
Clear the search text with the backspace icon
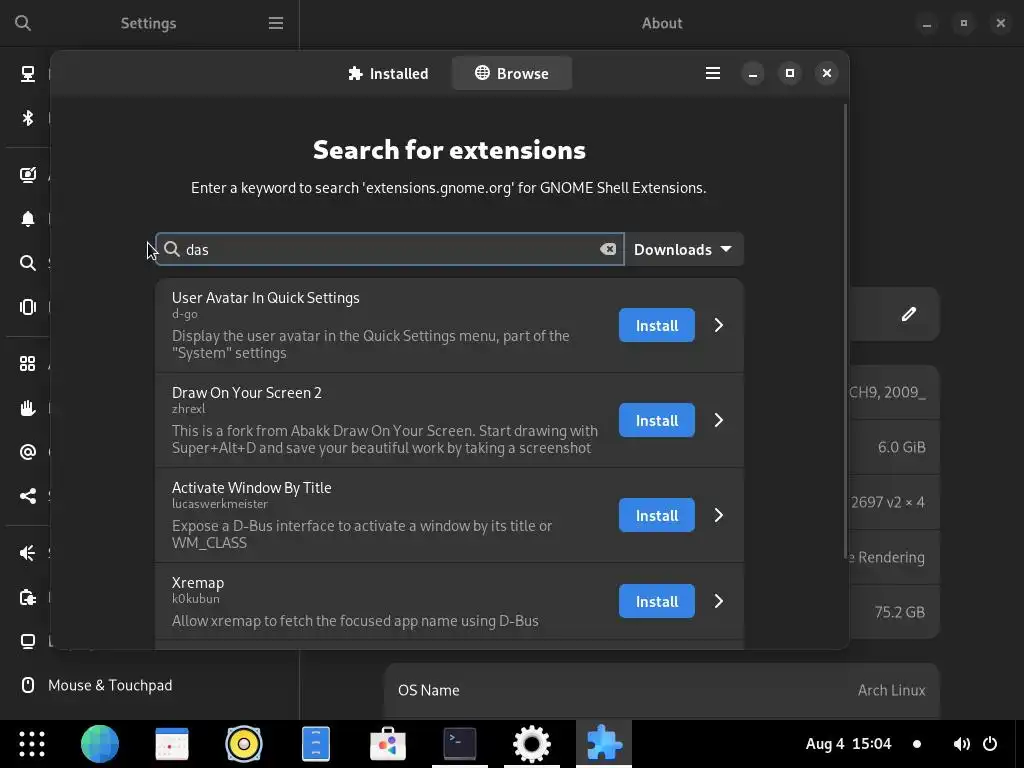[608, 249]
